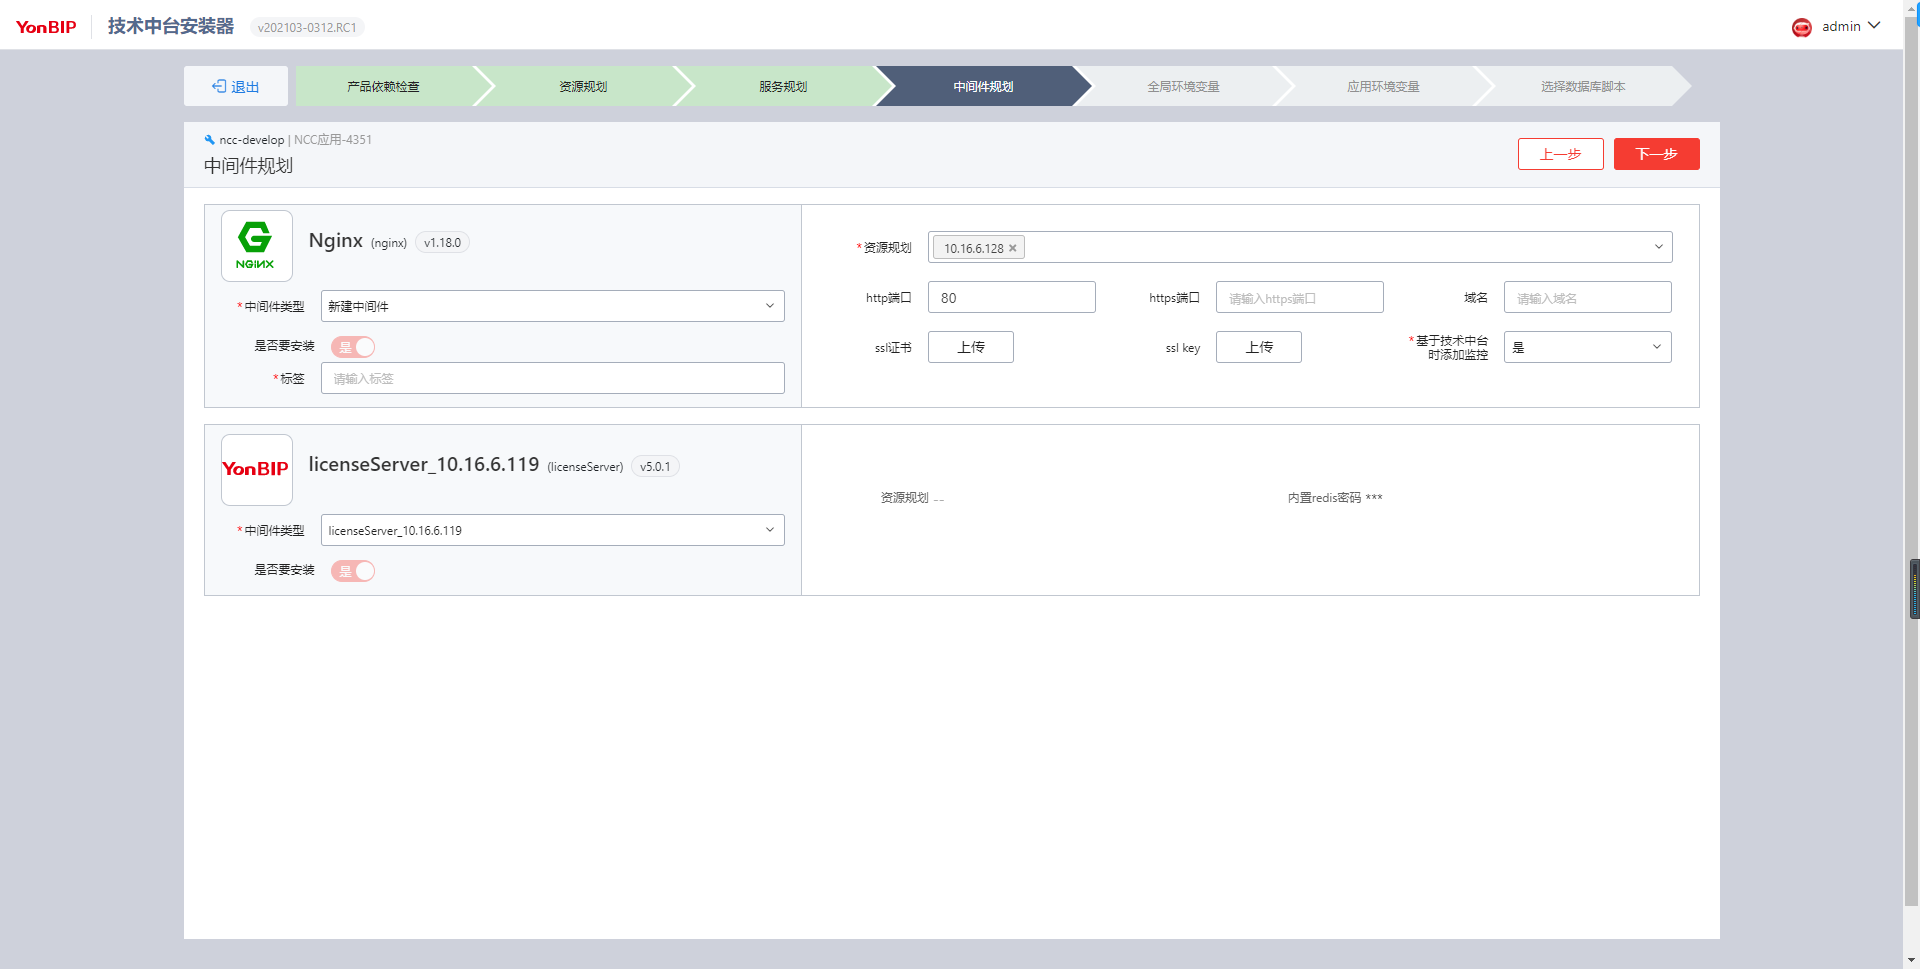Screen dimensions: 1920x969
Task: Click the Nginx logo thumbnail
Action: pos(257,246)
